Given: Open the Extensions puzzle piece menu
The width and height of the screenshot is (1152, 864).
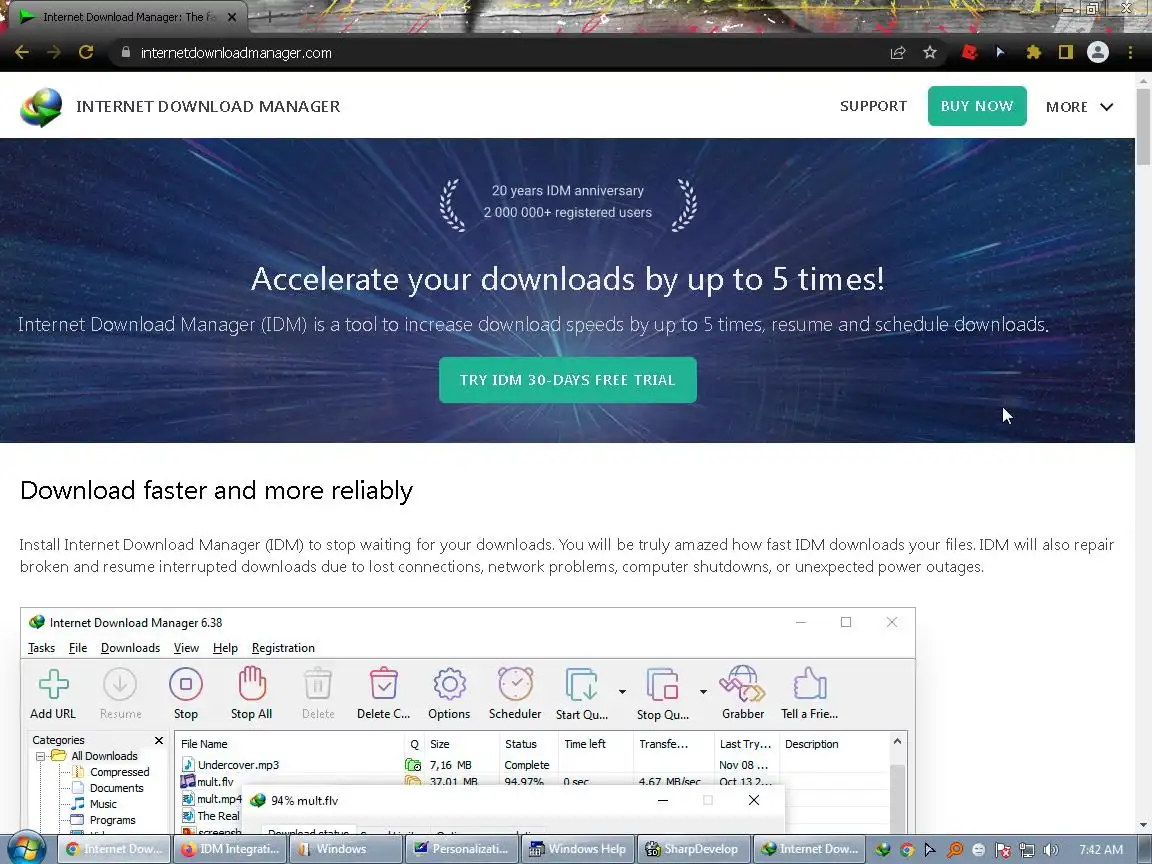Looking at the screenshot, I should (x=1034, y=52).
